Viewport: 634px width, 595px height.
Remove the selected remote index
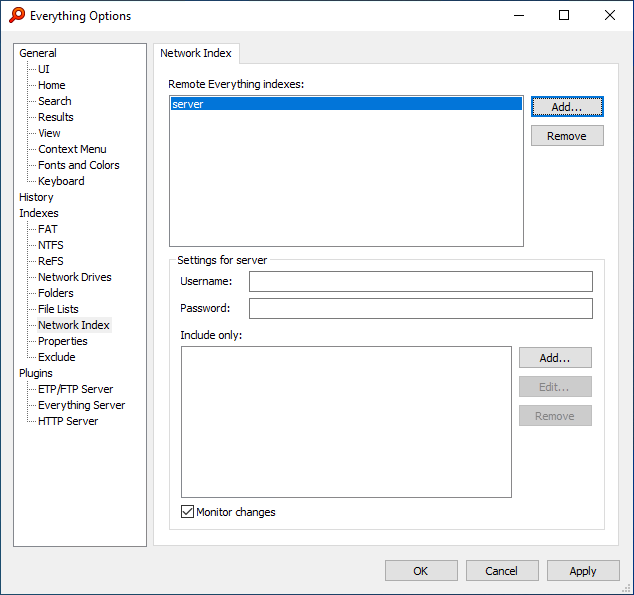[567, 136]
